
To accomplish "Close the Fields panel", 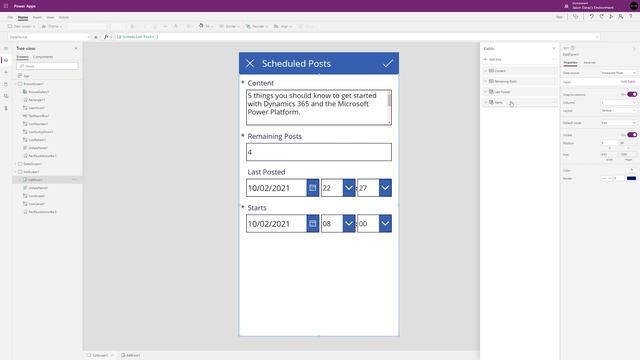I will 554,48.
